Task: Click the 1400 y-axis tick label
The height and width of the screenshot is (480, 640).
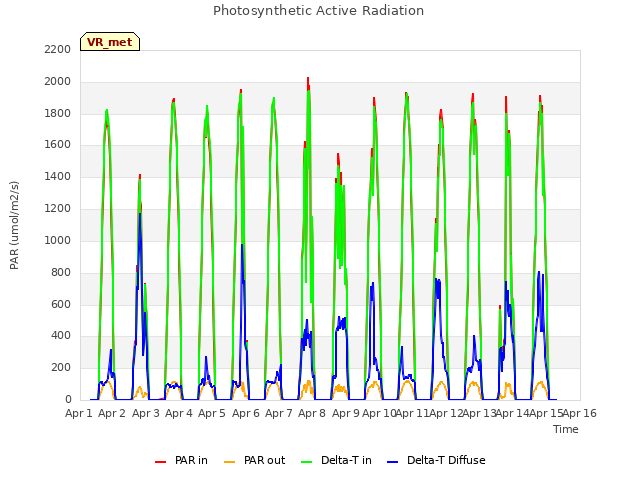Action: (58, 177)
